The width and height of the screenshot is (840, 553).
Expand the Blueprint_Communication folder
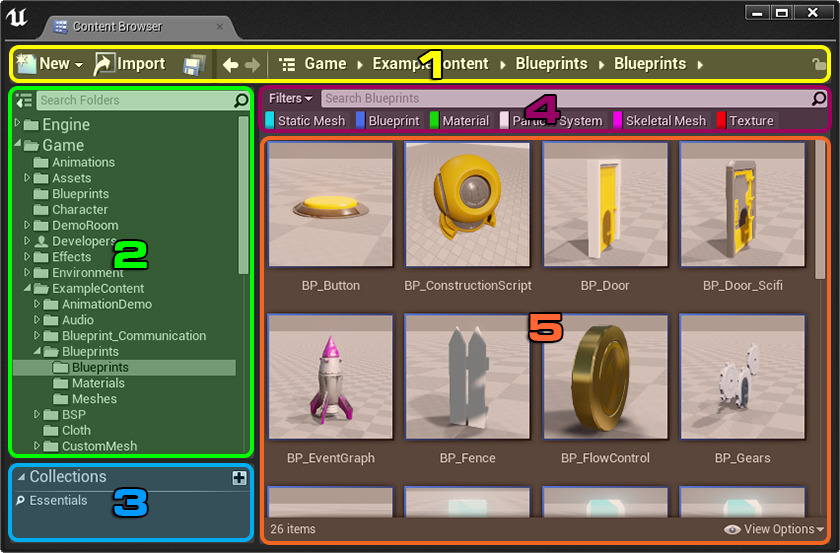(x=37, y=335)
